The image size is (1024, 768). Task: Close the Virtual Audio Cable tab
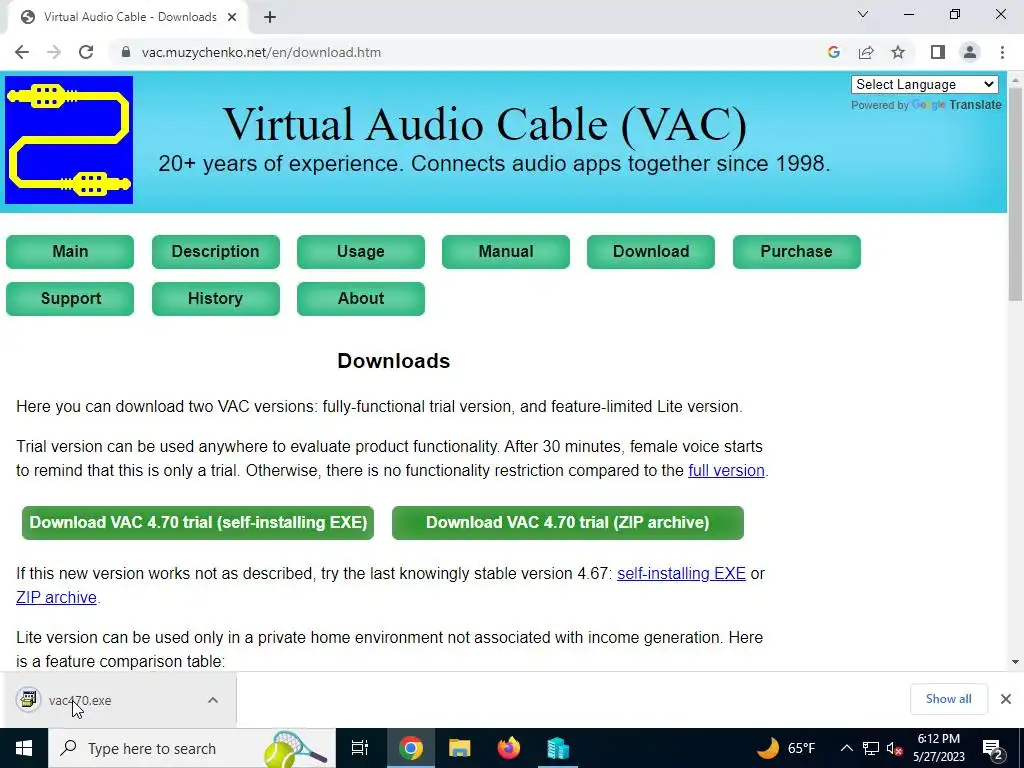point(232,17)
